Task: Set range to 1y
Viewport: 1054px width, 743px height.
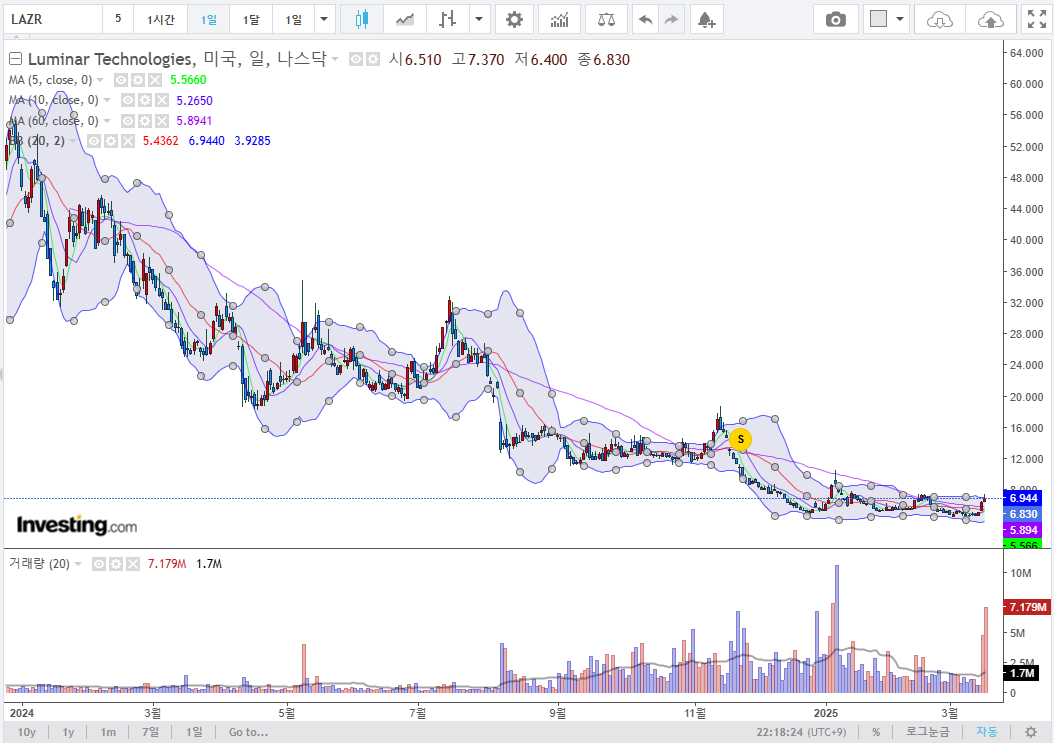Action: tap(68, 732)
